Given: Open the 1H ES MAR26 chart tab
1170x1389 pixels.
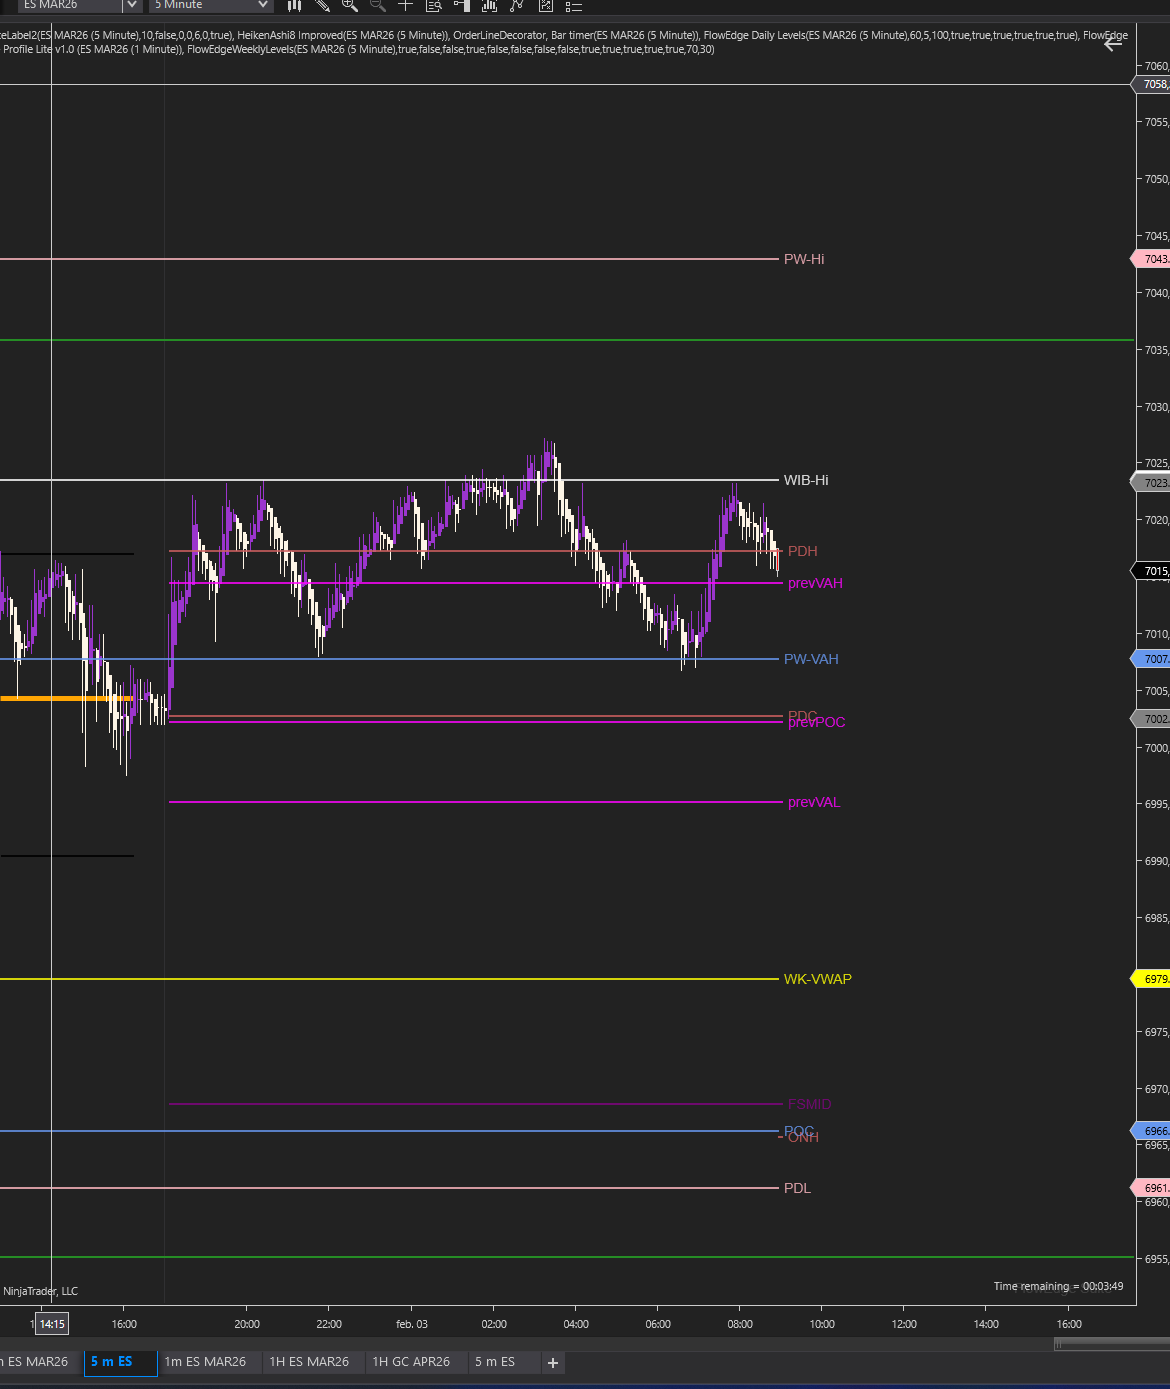Looking at the screenshot, I should pos(312,1362).
